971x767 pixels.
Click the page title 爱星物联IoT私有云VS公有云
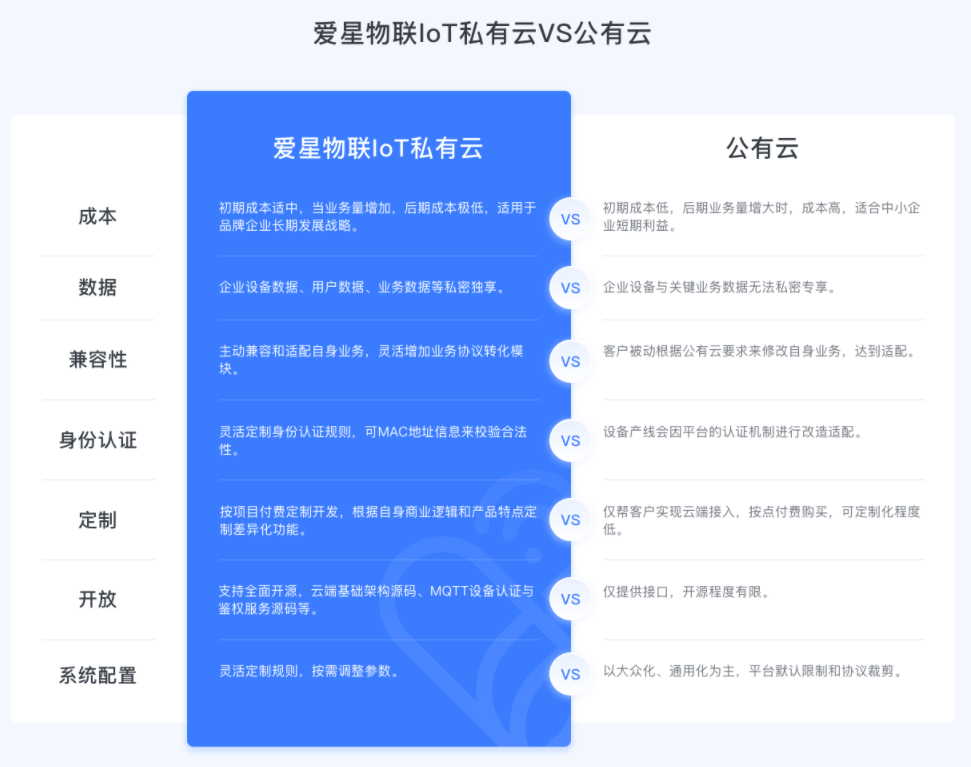point(482,33)
